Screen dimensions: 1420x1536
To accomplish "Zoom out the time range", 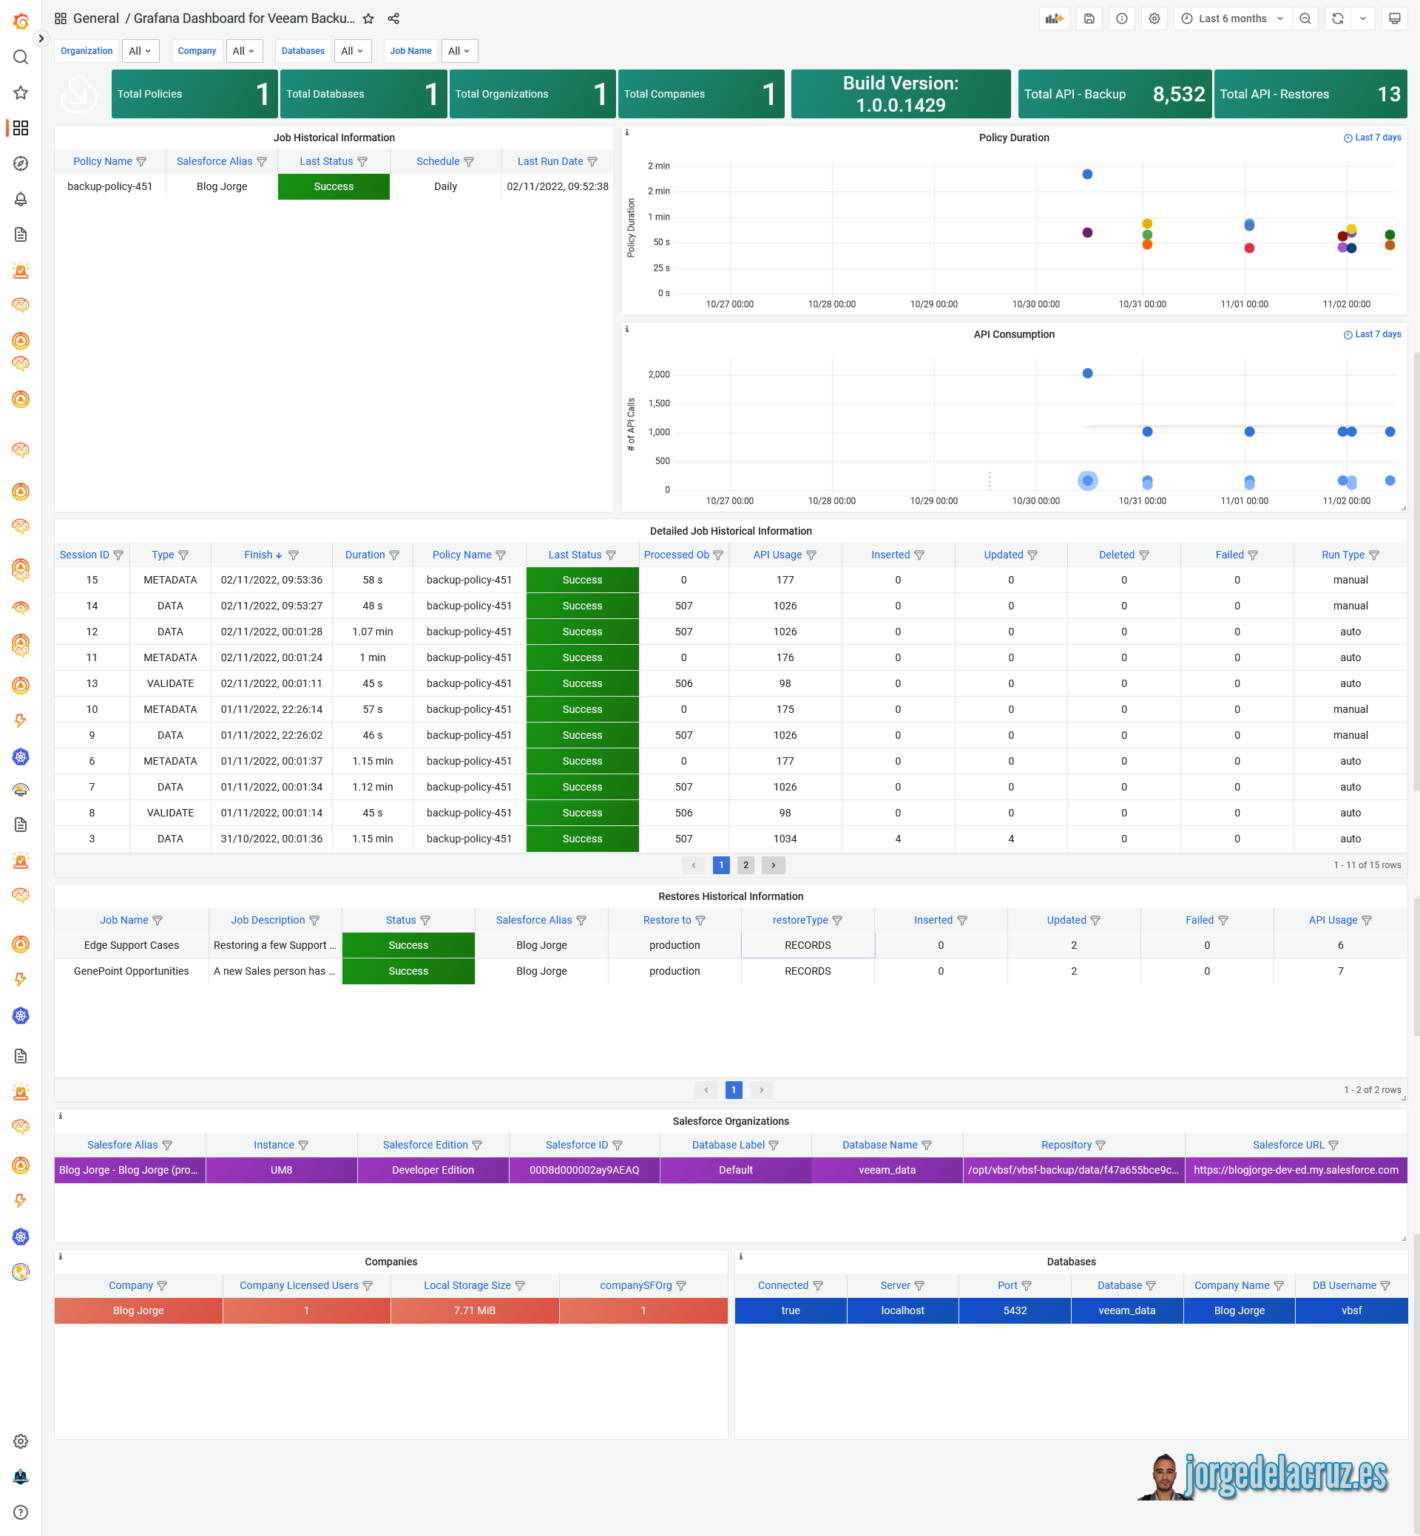I will click(1305, 18).
